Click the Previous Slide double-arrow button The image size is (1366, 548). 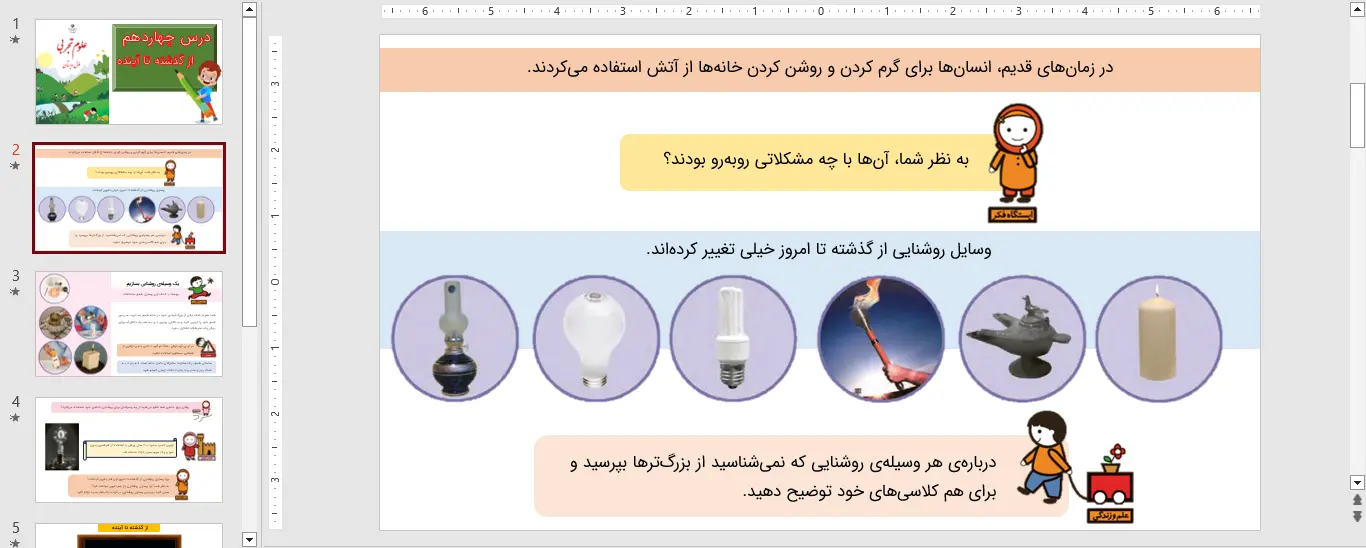pyautogui.click(x=1357, y=500)
